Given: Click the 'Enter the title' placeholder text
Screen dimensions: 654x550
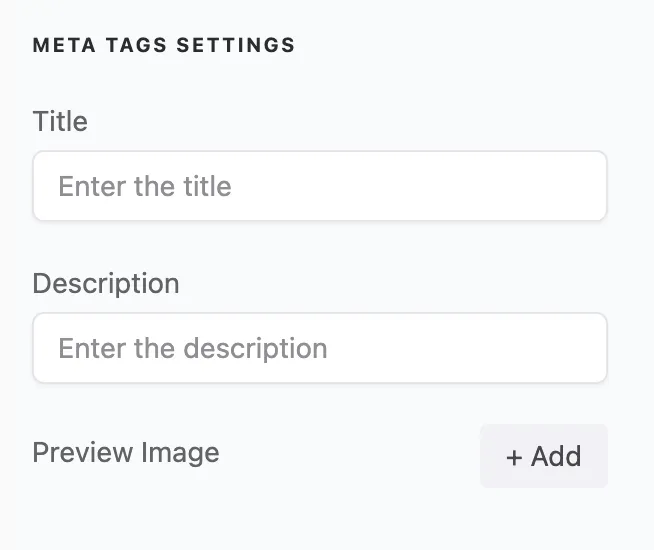Looking at the screenshot, I should coord(145,186).
